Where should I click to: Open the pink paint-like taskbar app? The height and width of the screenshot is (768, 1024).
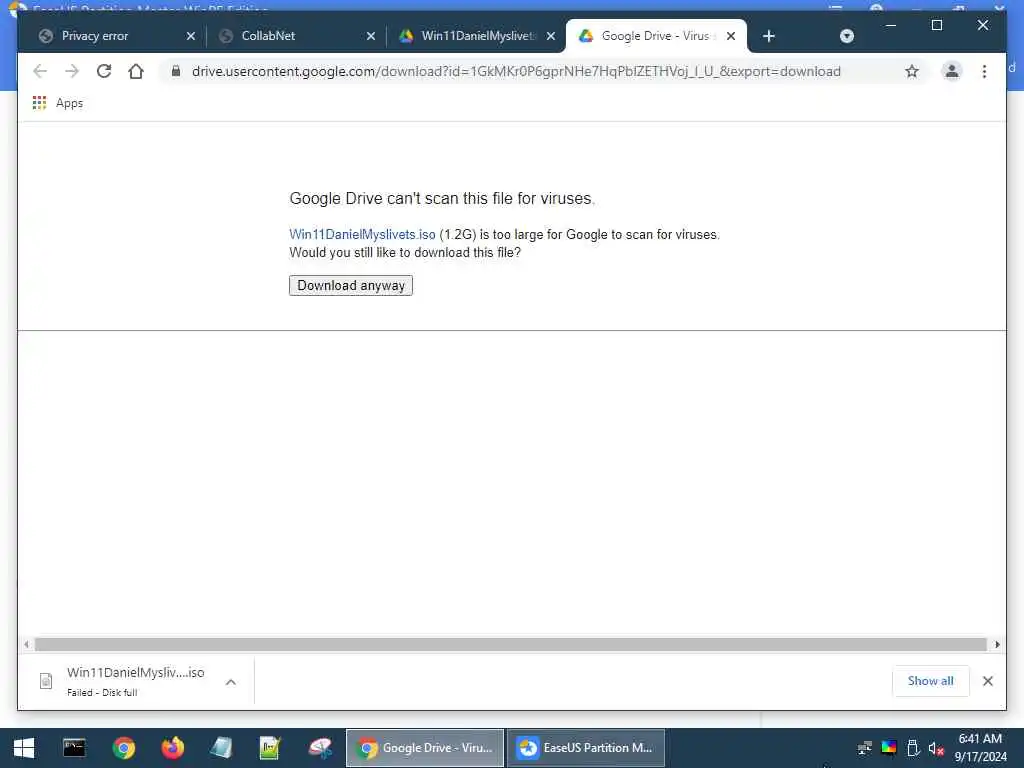(320, 748)
